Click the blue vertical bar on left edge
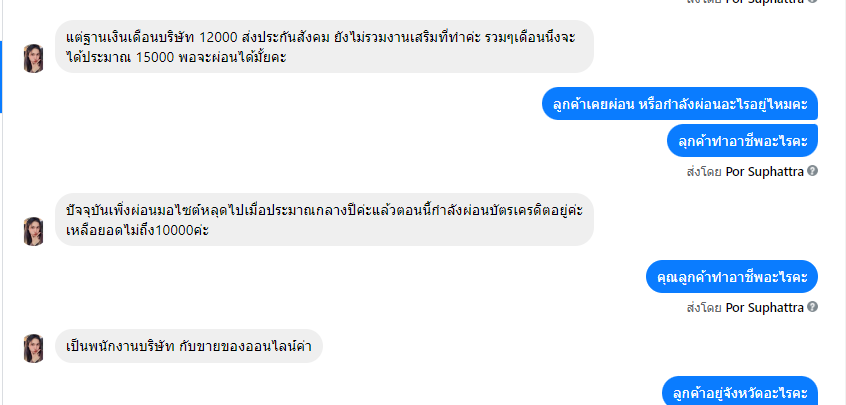Viewport: 846px width, 405px height. [x=2, y=75]
